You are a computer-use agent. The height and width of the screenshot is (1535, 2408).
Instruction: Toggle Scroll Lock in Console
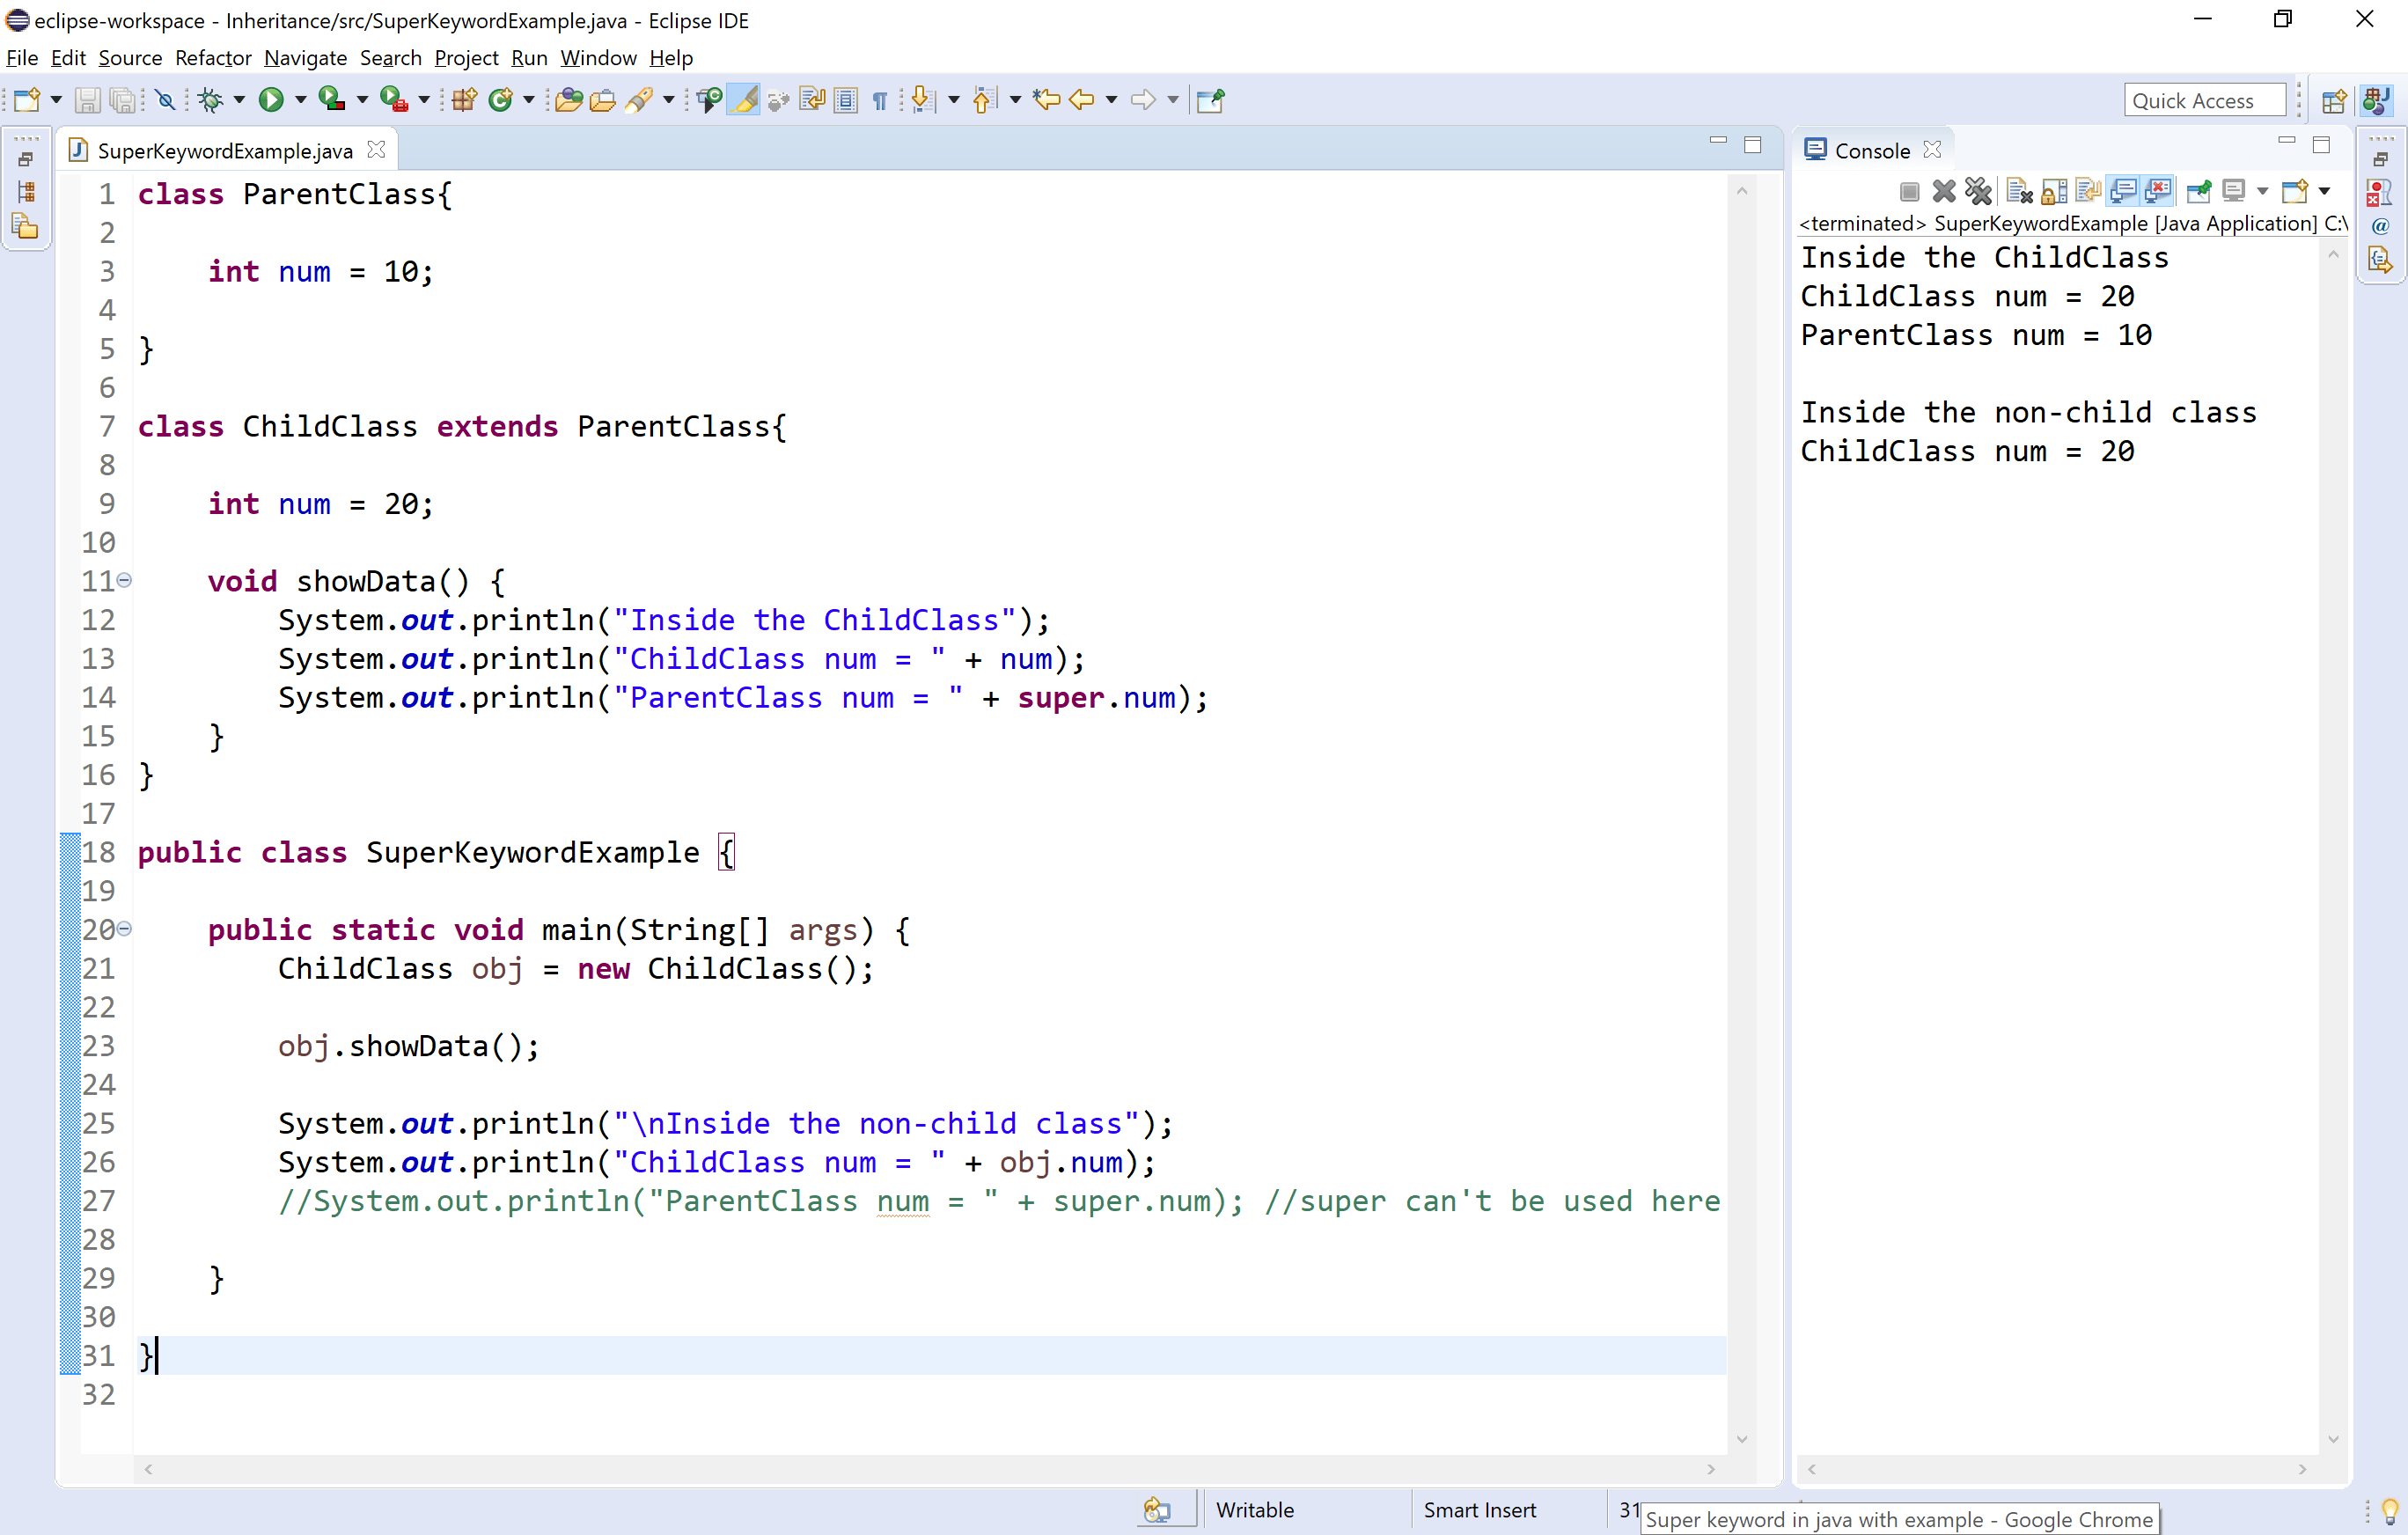tap(2054, 191)
